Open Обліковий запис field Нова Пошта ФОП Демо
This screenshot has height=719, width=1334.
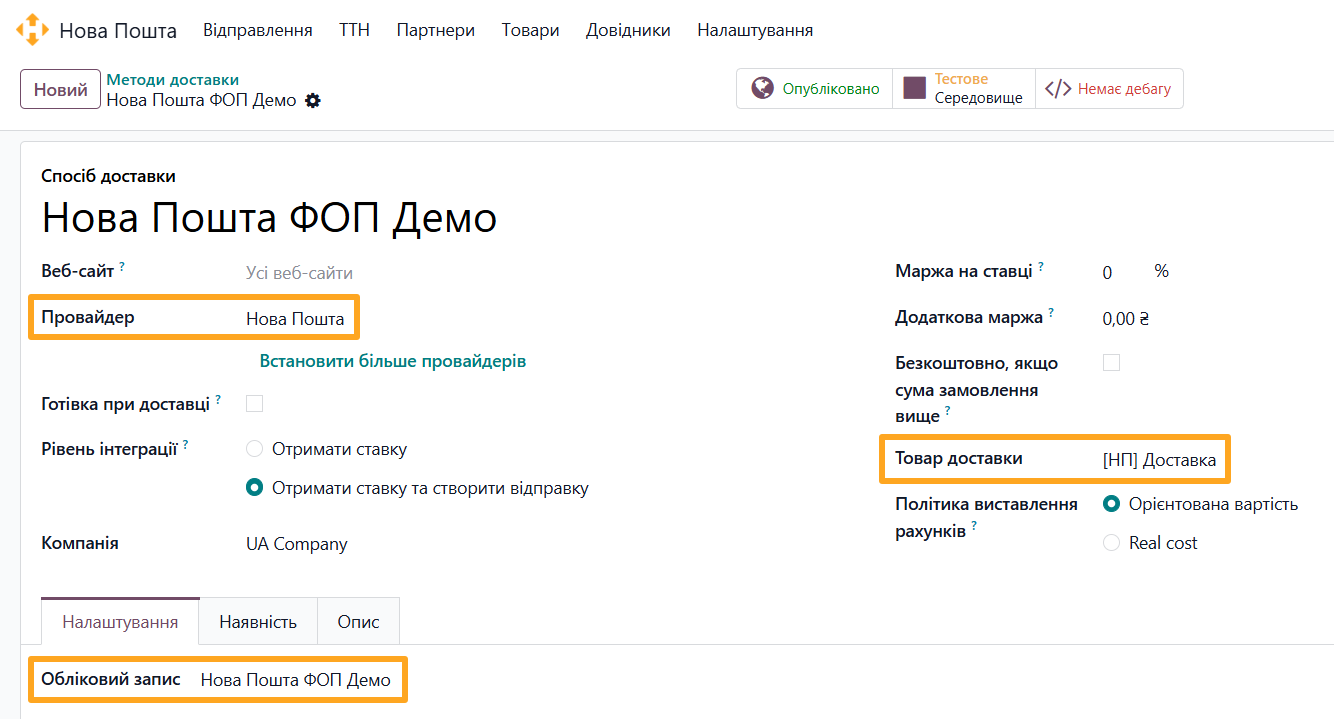pos(296,680)
